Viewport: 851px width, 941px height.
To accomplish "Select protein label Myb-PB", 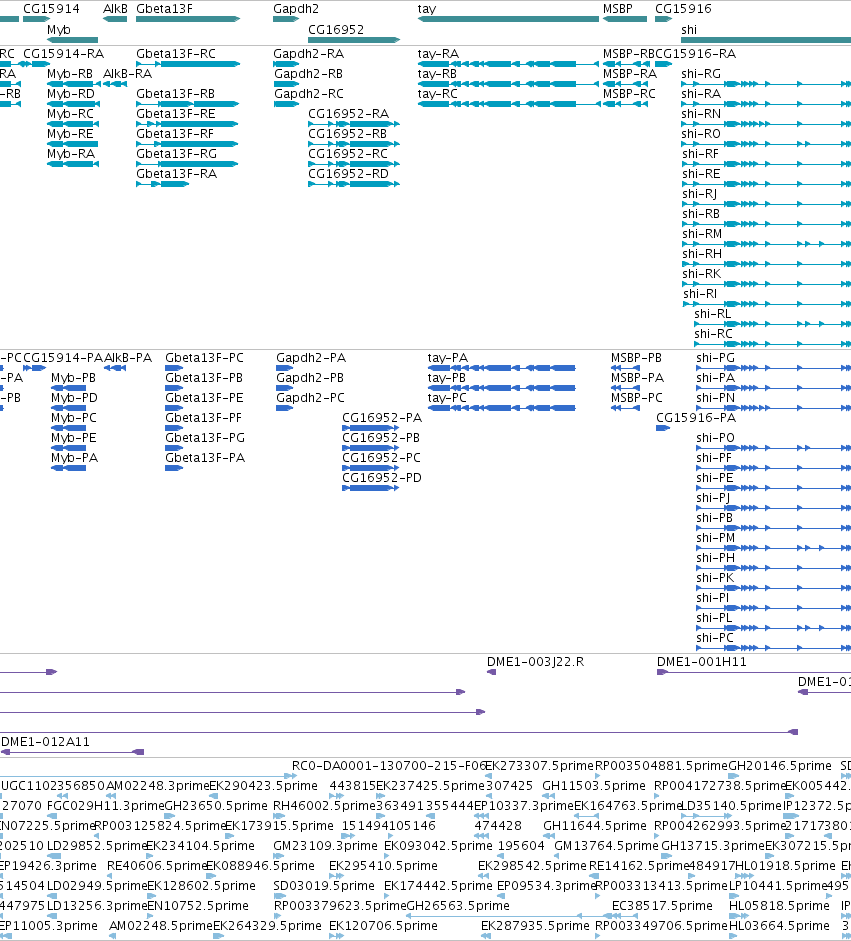I will 73,378.
